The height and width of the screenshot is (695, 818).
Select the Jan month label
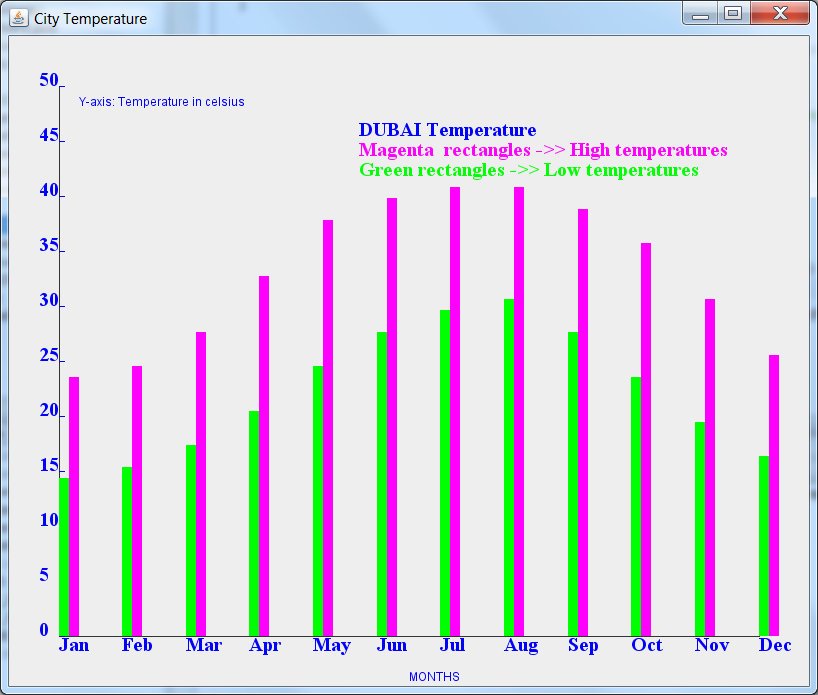point(73,645)
